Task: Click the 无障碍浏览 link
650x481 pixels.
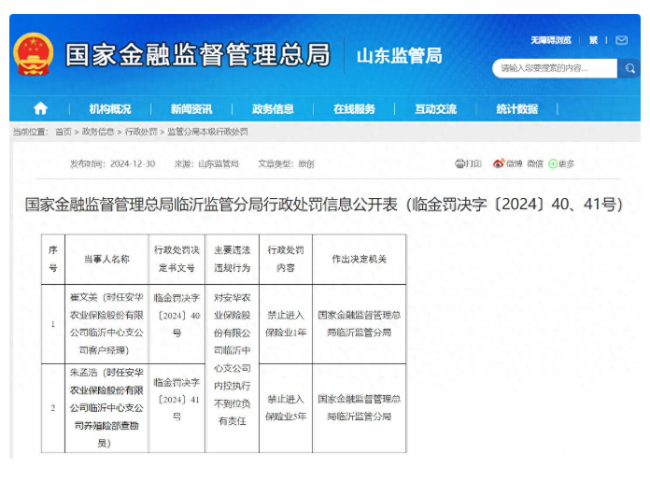Action: (x=551, y=40)
